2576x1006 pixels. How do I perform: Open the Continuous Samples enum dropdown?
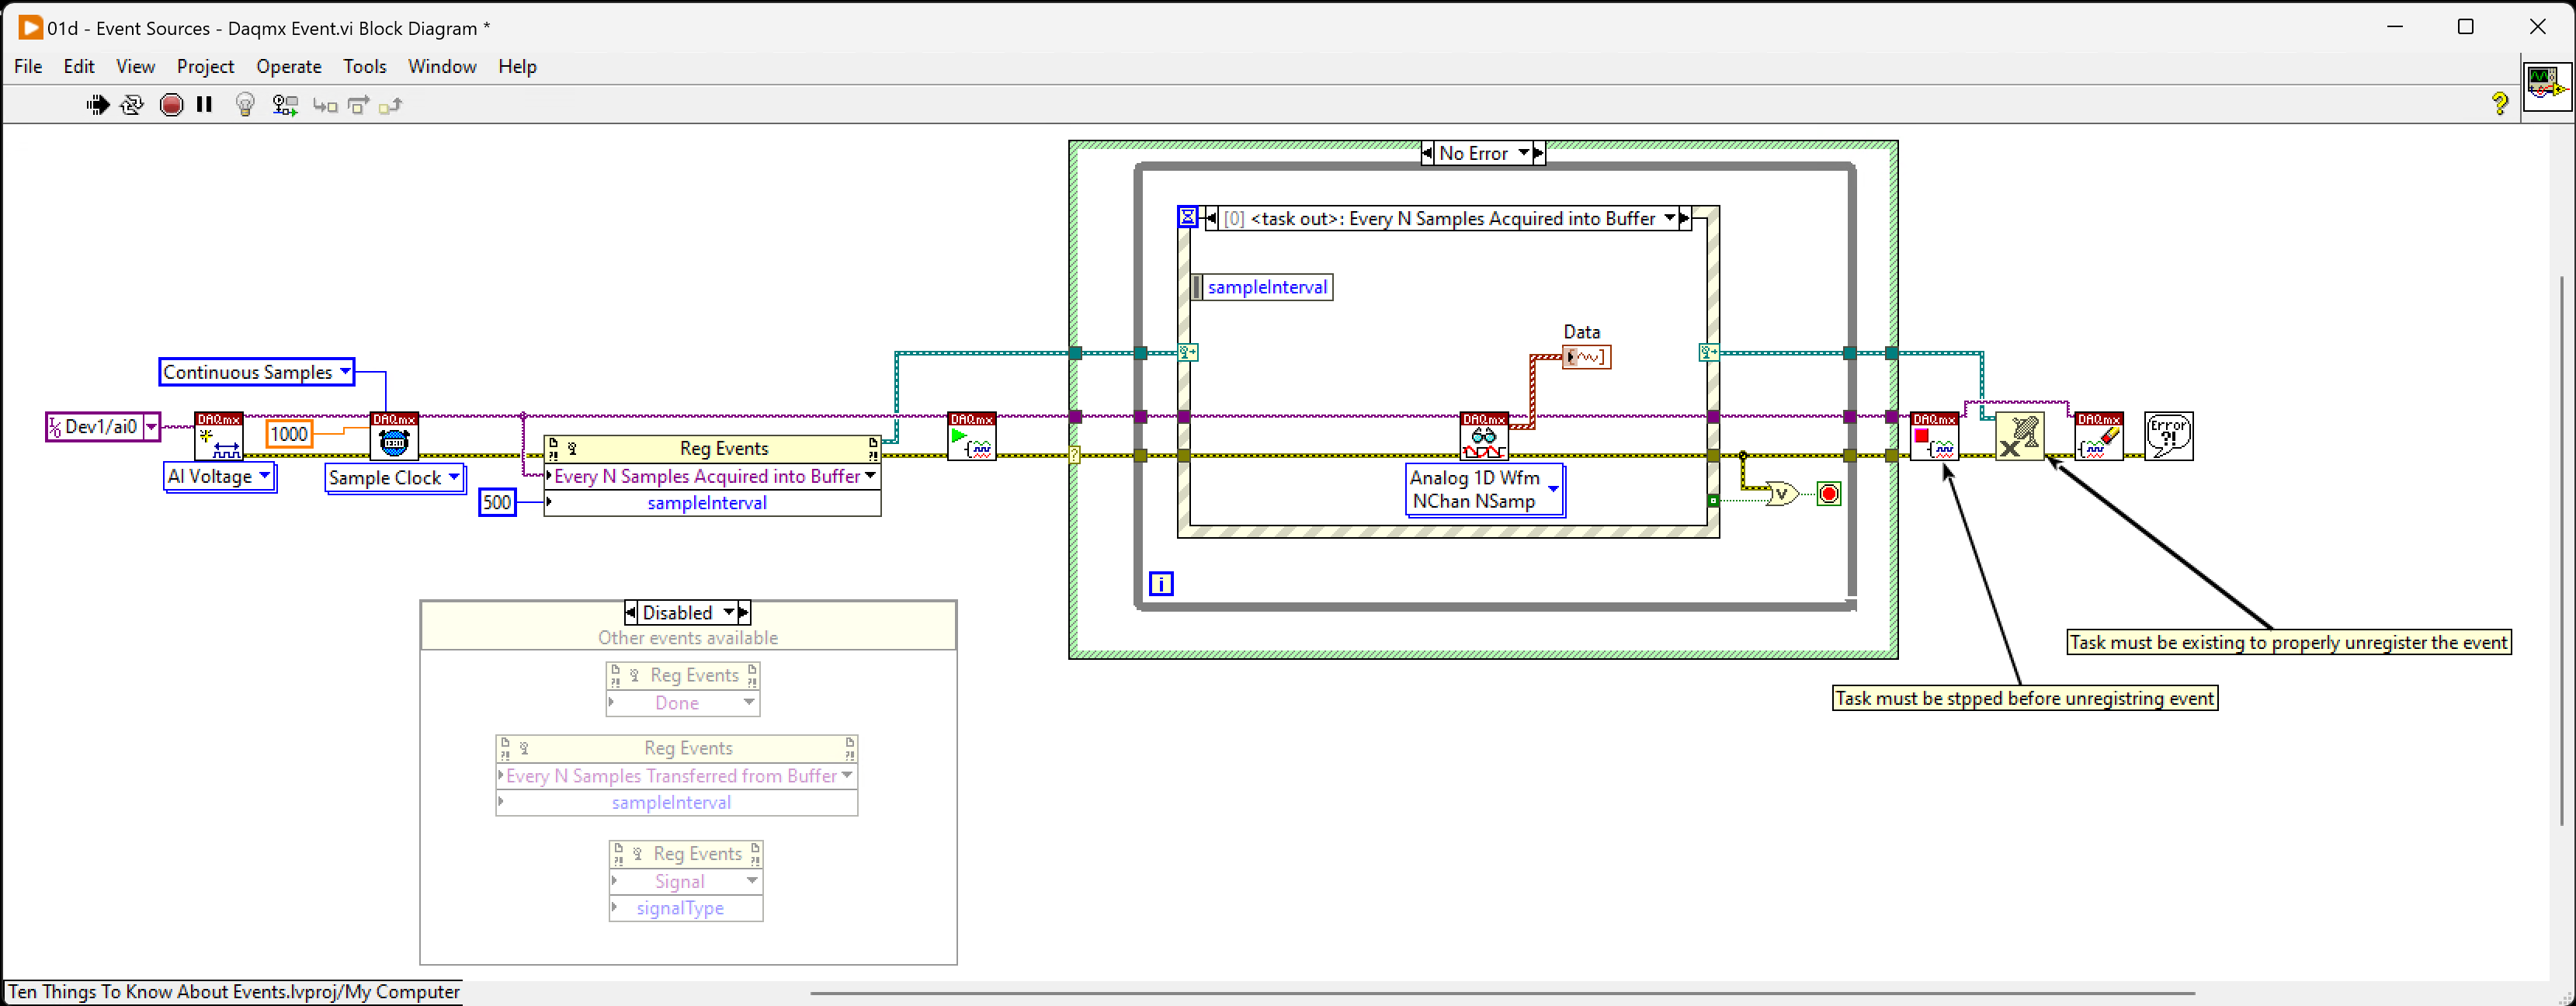click(x=345, y=371)
